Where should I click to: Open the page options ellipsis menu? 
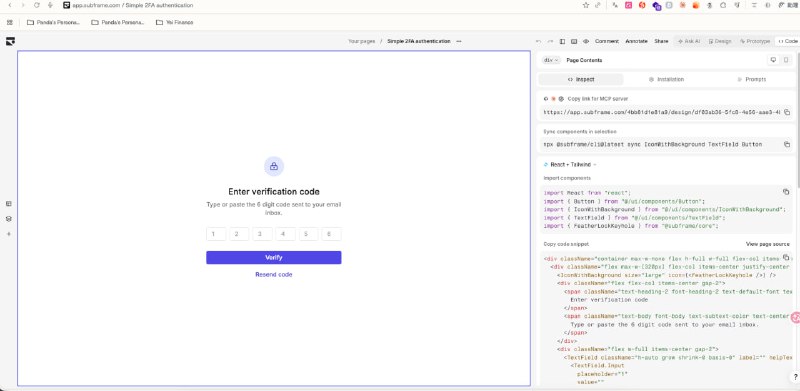[x=459, y=41]
